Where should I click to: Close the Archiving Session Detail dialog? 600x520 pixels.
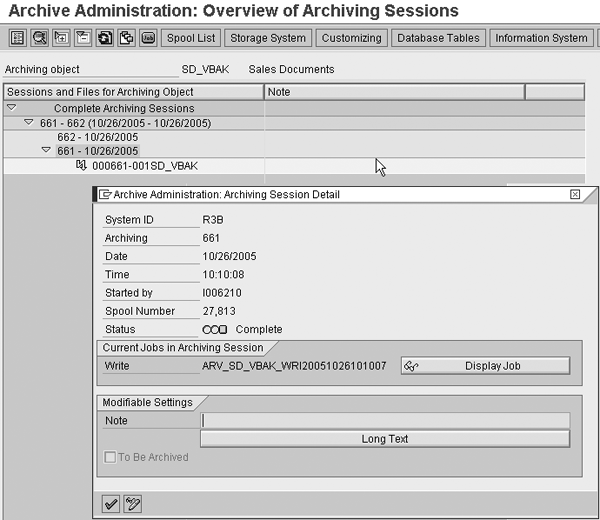575,194
